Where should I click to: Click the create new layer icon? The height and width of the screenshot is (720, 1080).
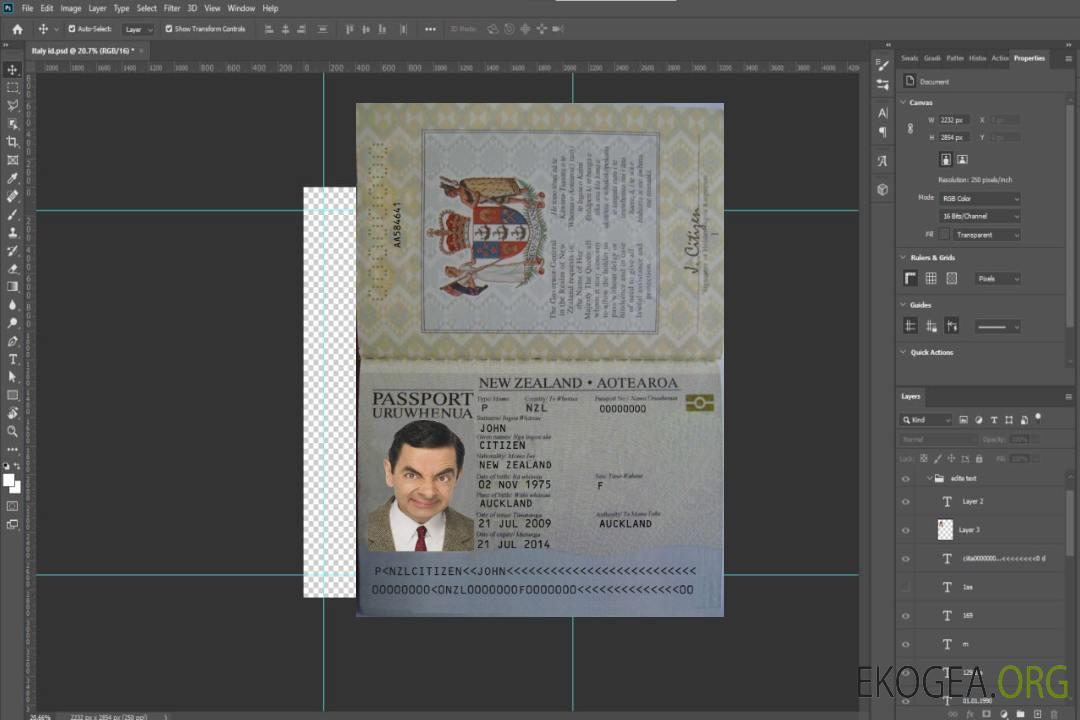click(1037, 714)
